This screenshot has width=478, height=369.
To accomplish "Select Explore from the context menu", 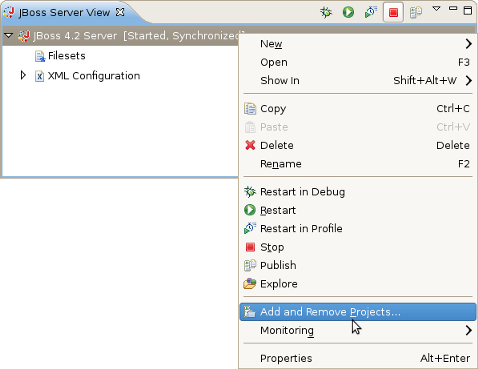I will pyautogui.click(x=358, y=284).
